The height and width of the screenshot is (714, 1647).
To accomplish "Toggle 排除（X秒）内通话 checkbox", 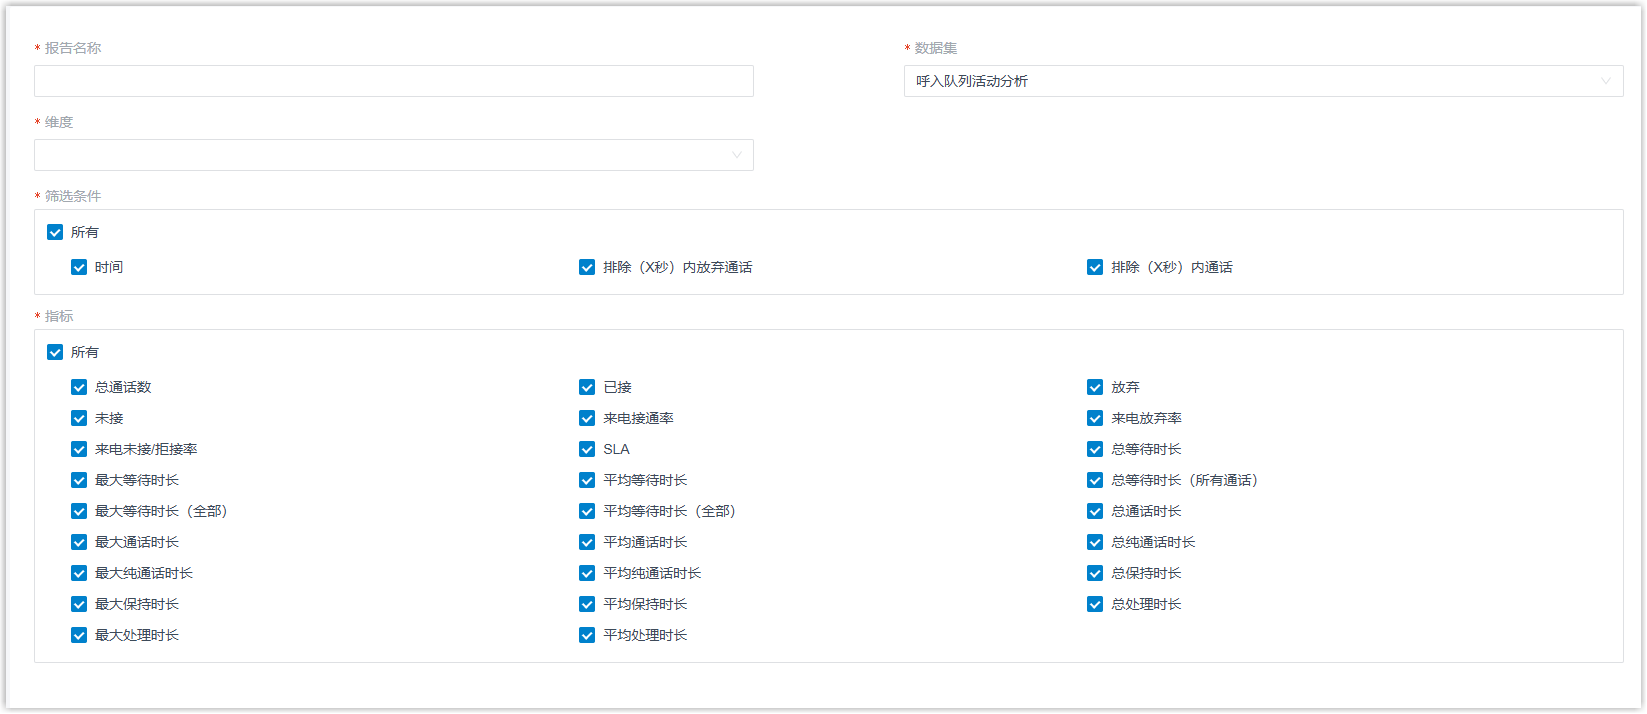I will pyautogui.click(x=1095, y=267).
